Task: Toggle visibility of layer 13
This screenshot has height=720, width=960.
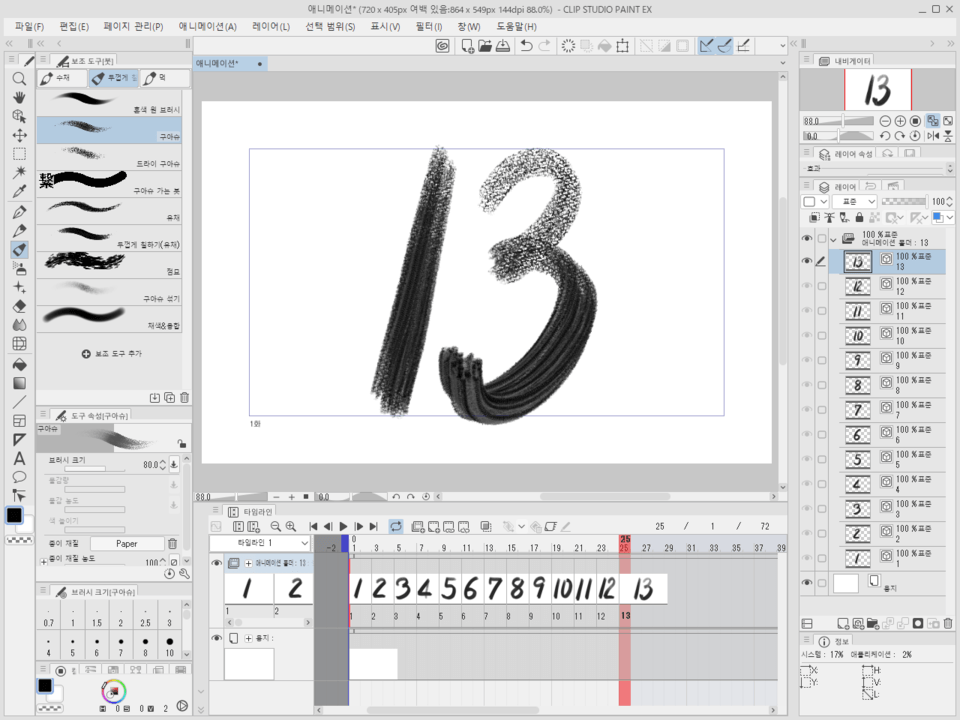Action: tap(807, 261)
